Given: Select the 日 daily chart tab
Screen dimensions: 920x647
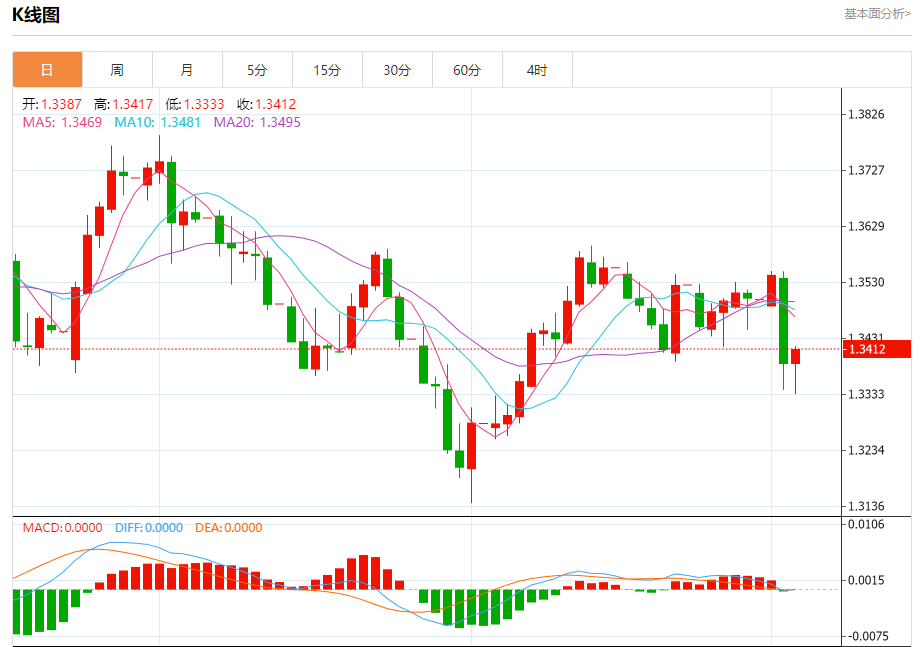Looking at the screenshot, I should 48,70.
